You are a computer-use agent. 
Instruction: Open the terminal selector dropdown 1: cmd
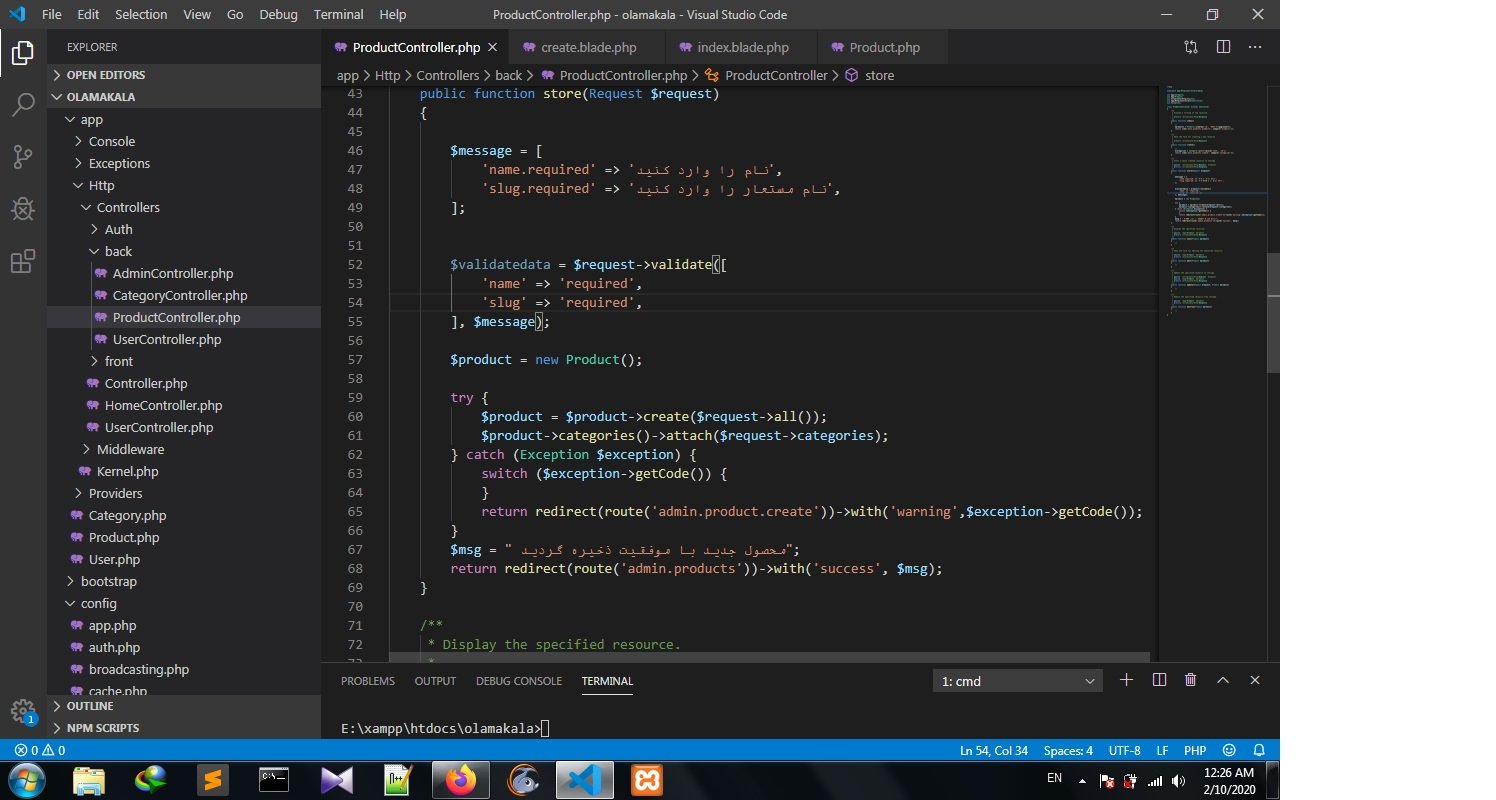(1018, 681)
